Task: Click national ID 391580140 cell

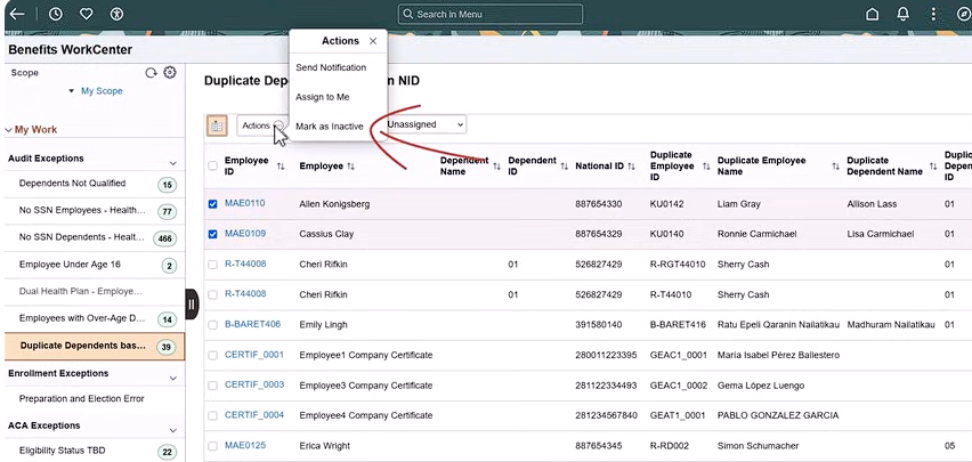Action: (x=598, y=325)
